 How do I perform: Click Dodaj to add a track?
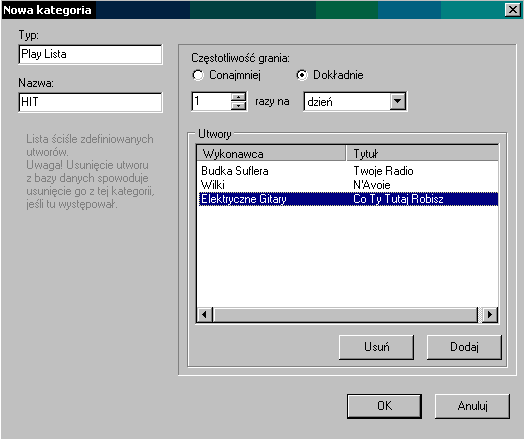464,347
